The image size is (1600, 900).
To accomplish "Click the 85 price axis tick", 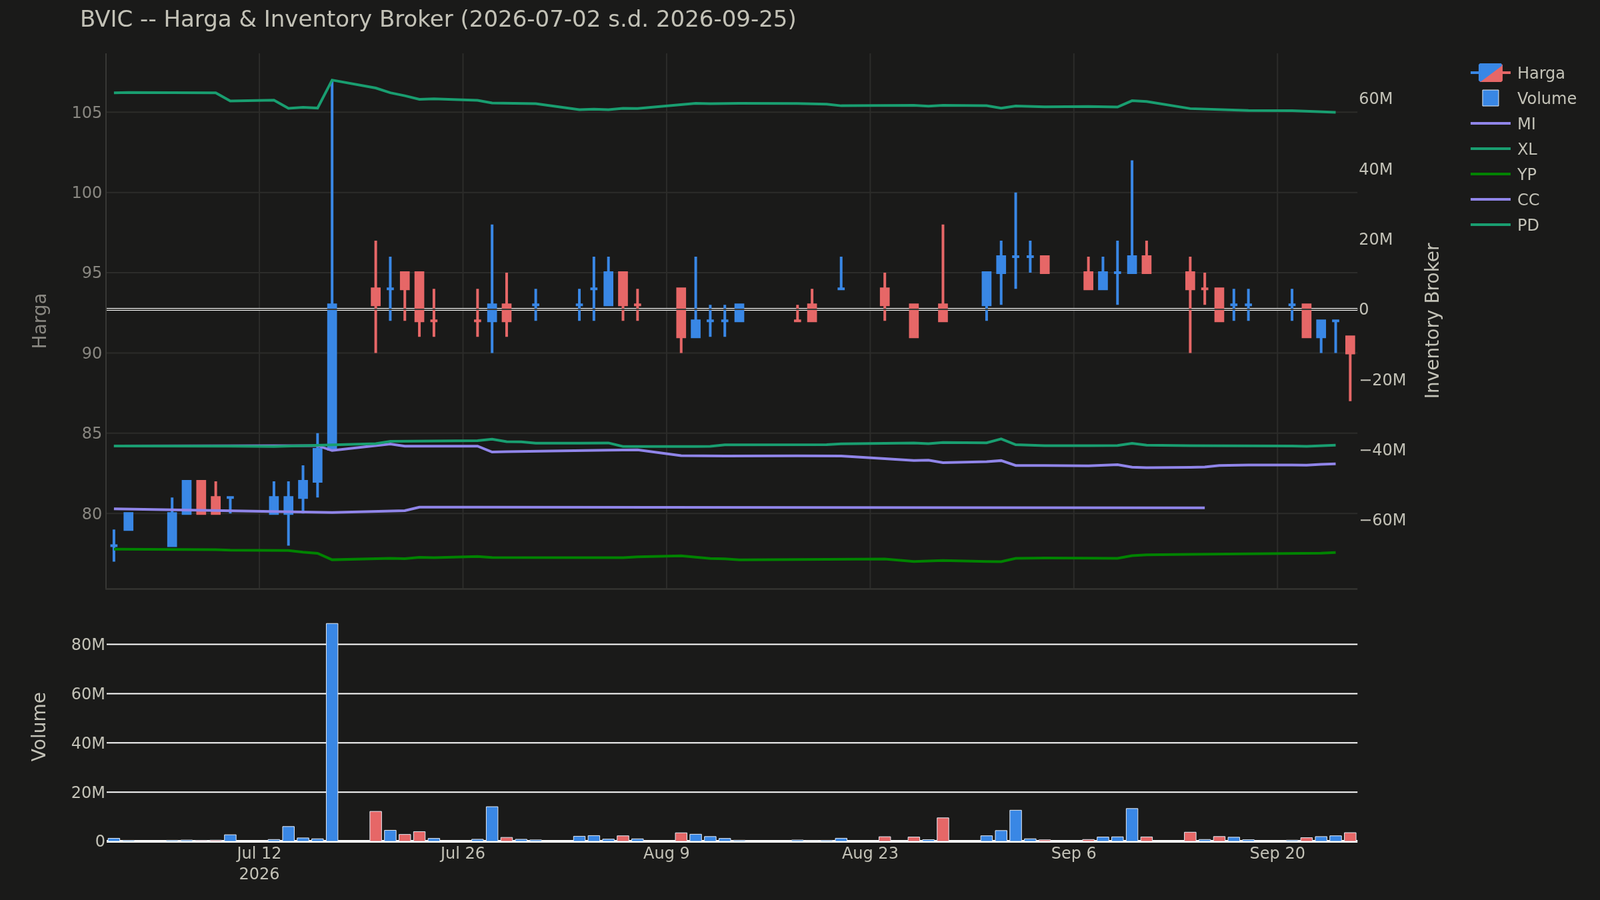I will pos(91,433).
